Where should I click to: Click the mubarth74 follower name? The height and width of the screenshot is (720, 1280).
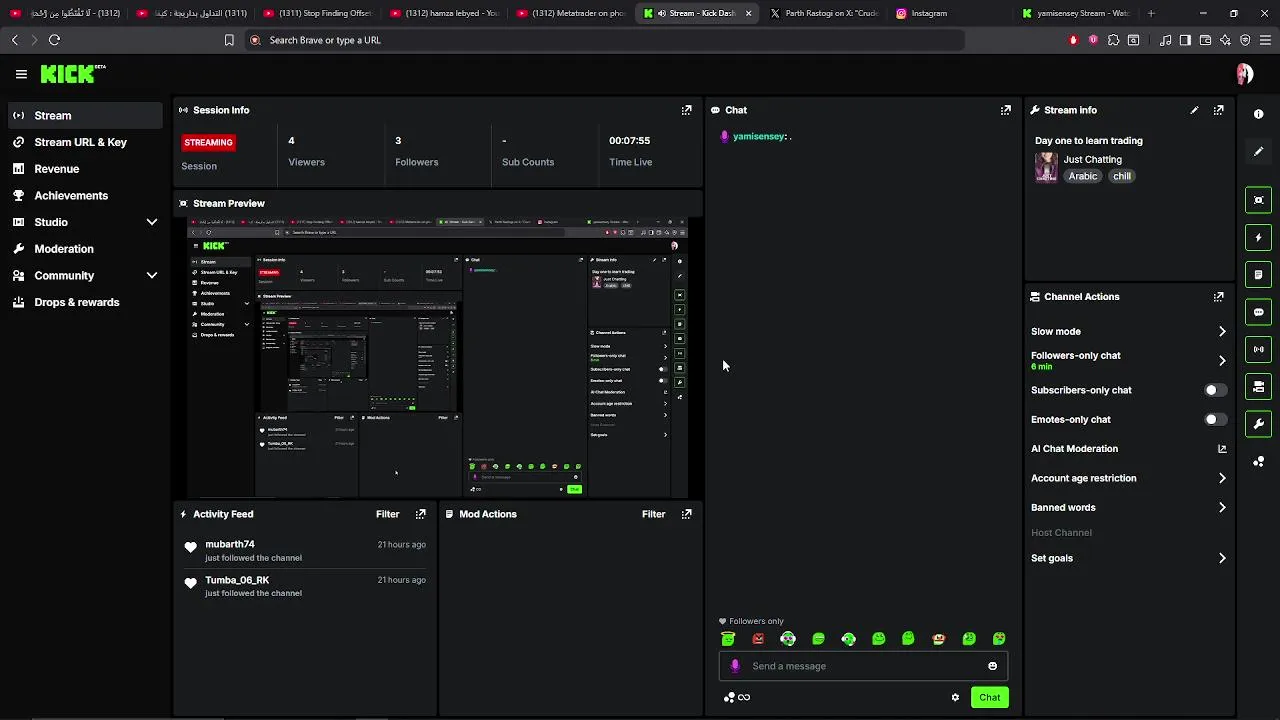[x=230, y=545]
